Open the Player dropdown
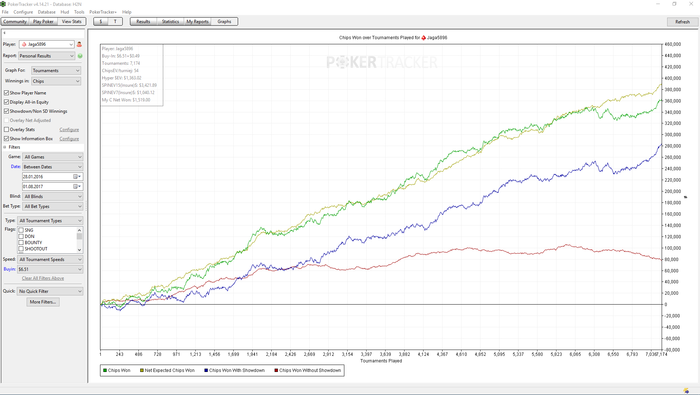Image resolution: width=700 pixels, height=395 pixels. click(x=46, y=44)
